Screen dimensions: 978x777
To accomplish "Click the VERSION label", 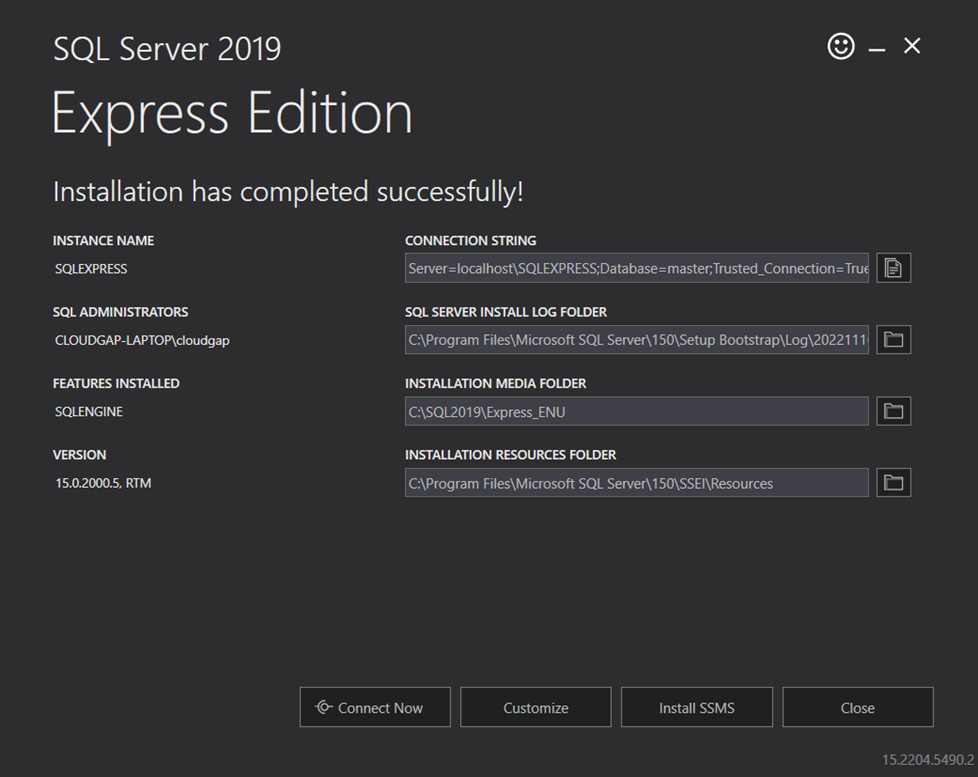I will coord(79,455).
